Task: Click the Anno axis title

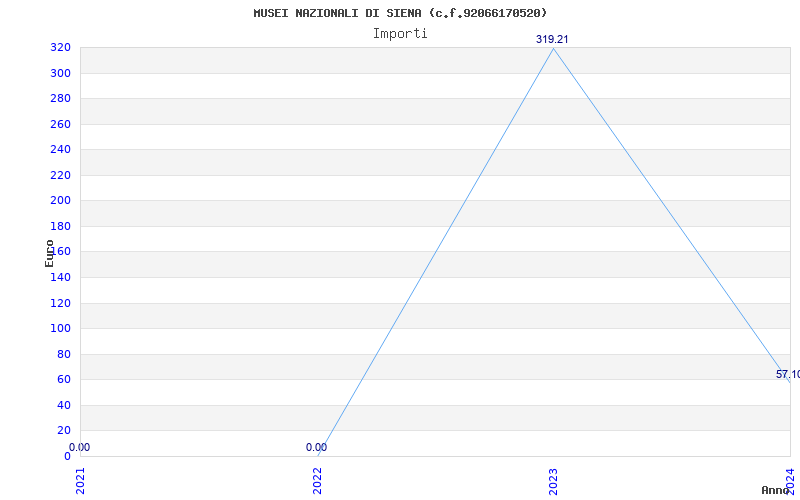Action: (x=774, y=491)
